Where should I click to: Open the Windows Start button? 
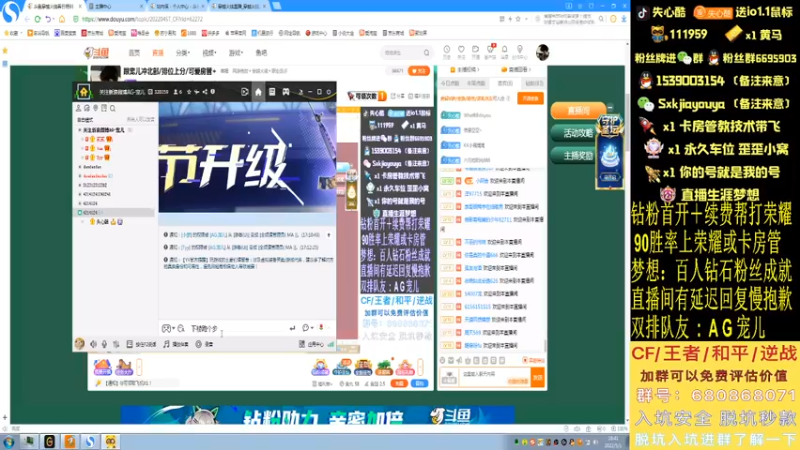click(x=9, y=441)
